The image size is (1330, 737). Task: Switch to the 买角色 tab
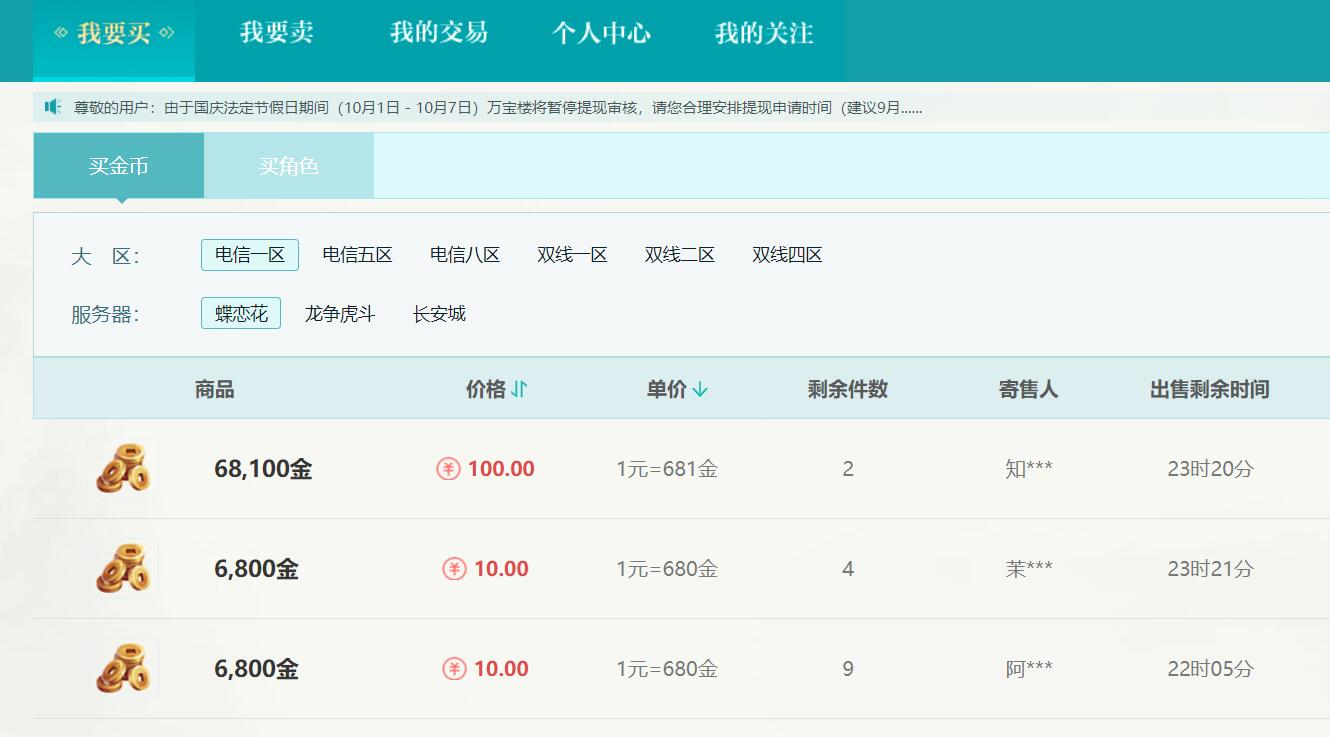point(288,166)
